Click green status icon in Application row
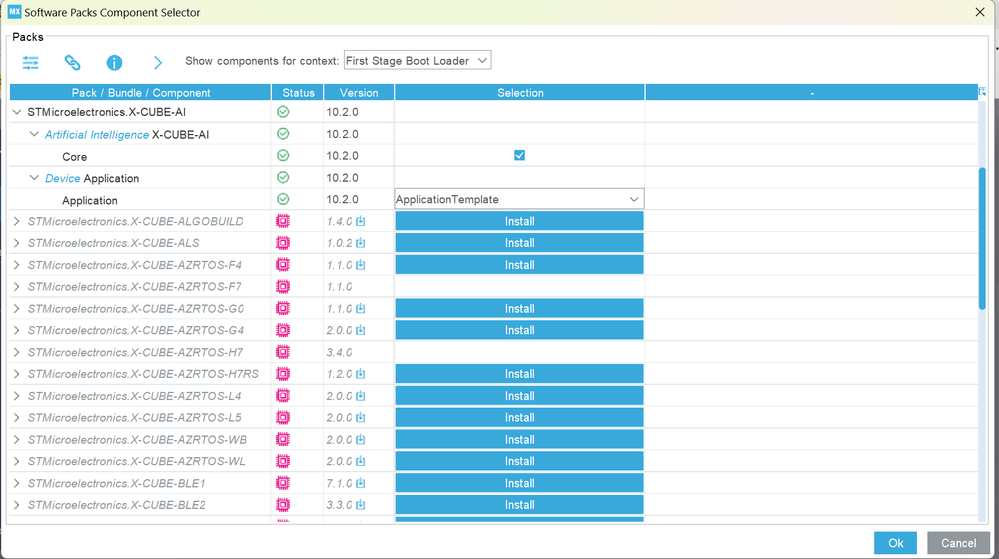The width and height of the screenshot is (999, 559). 283,200
